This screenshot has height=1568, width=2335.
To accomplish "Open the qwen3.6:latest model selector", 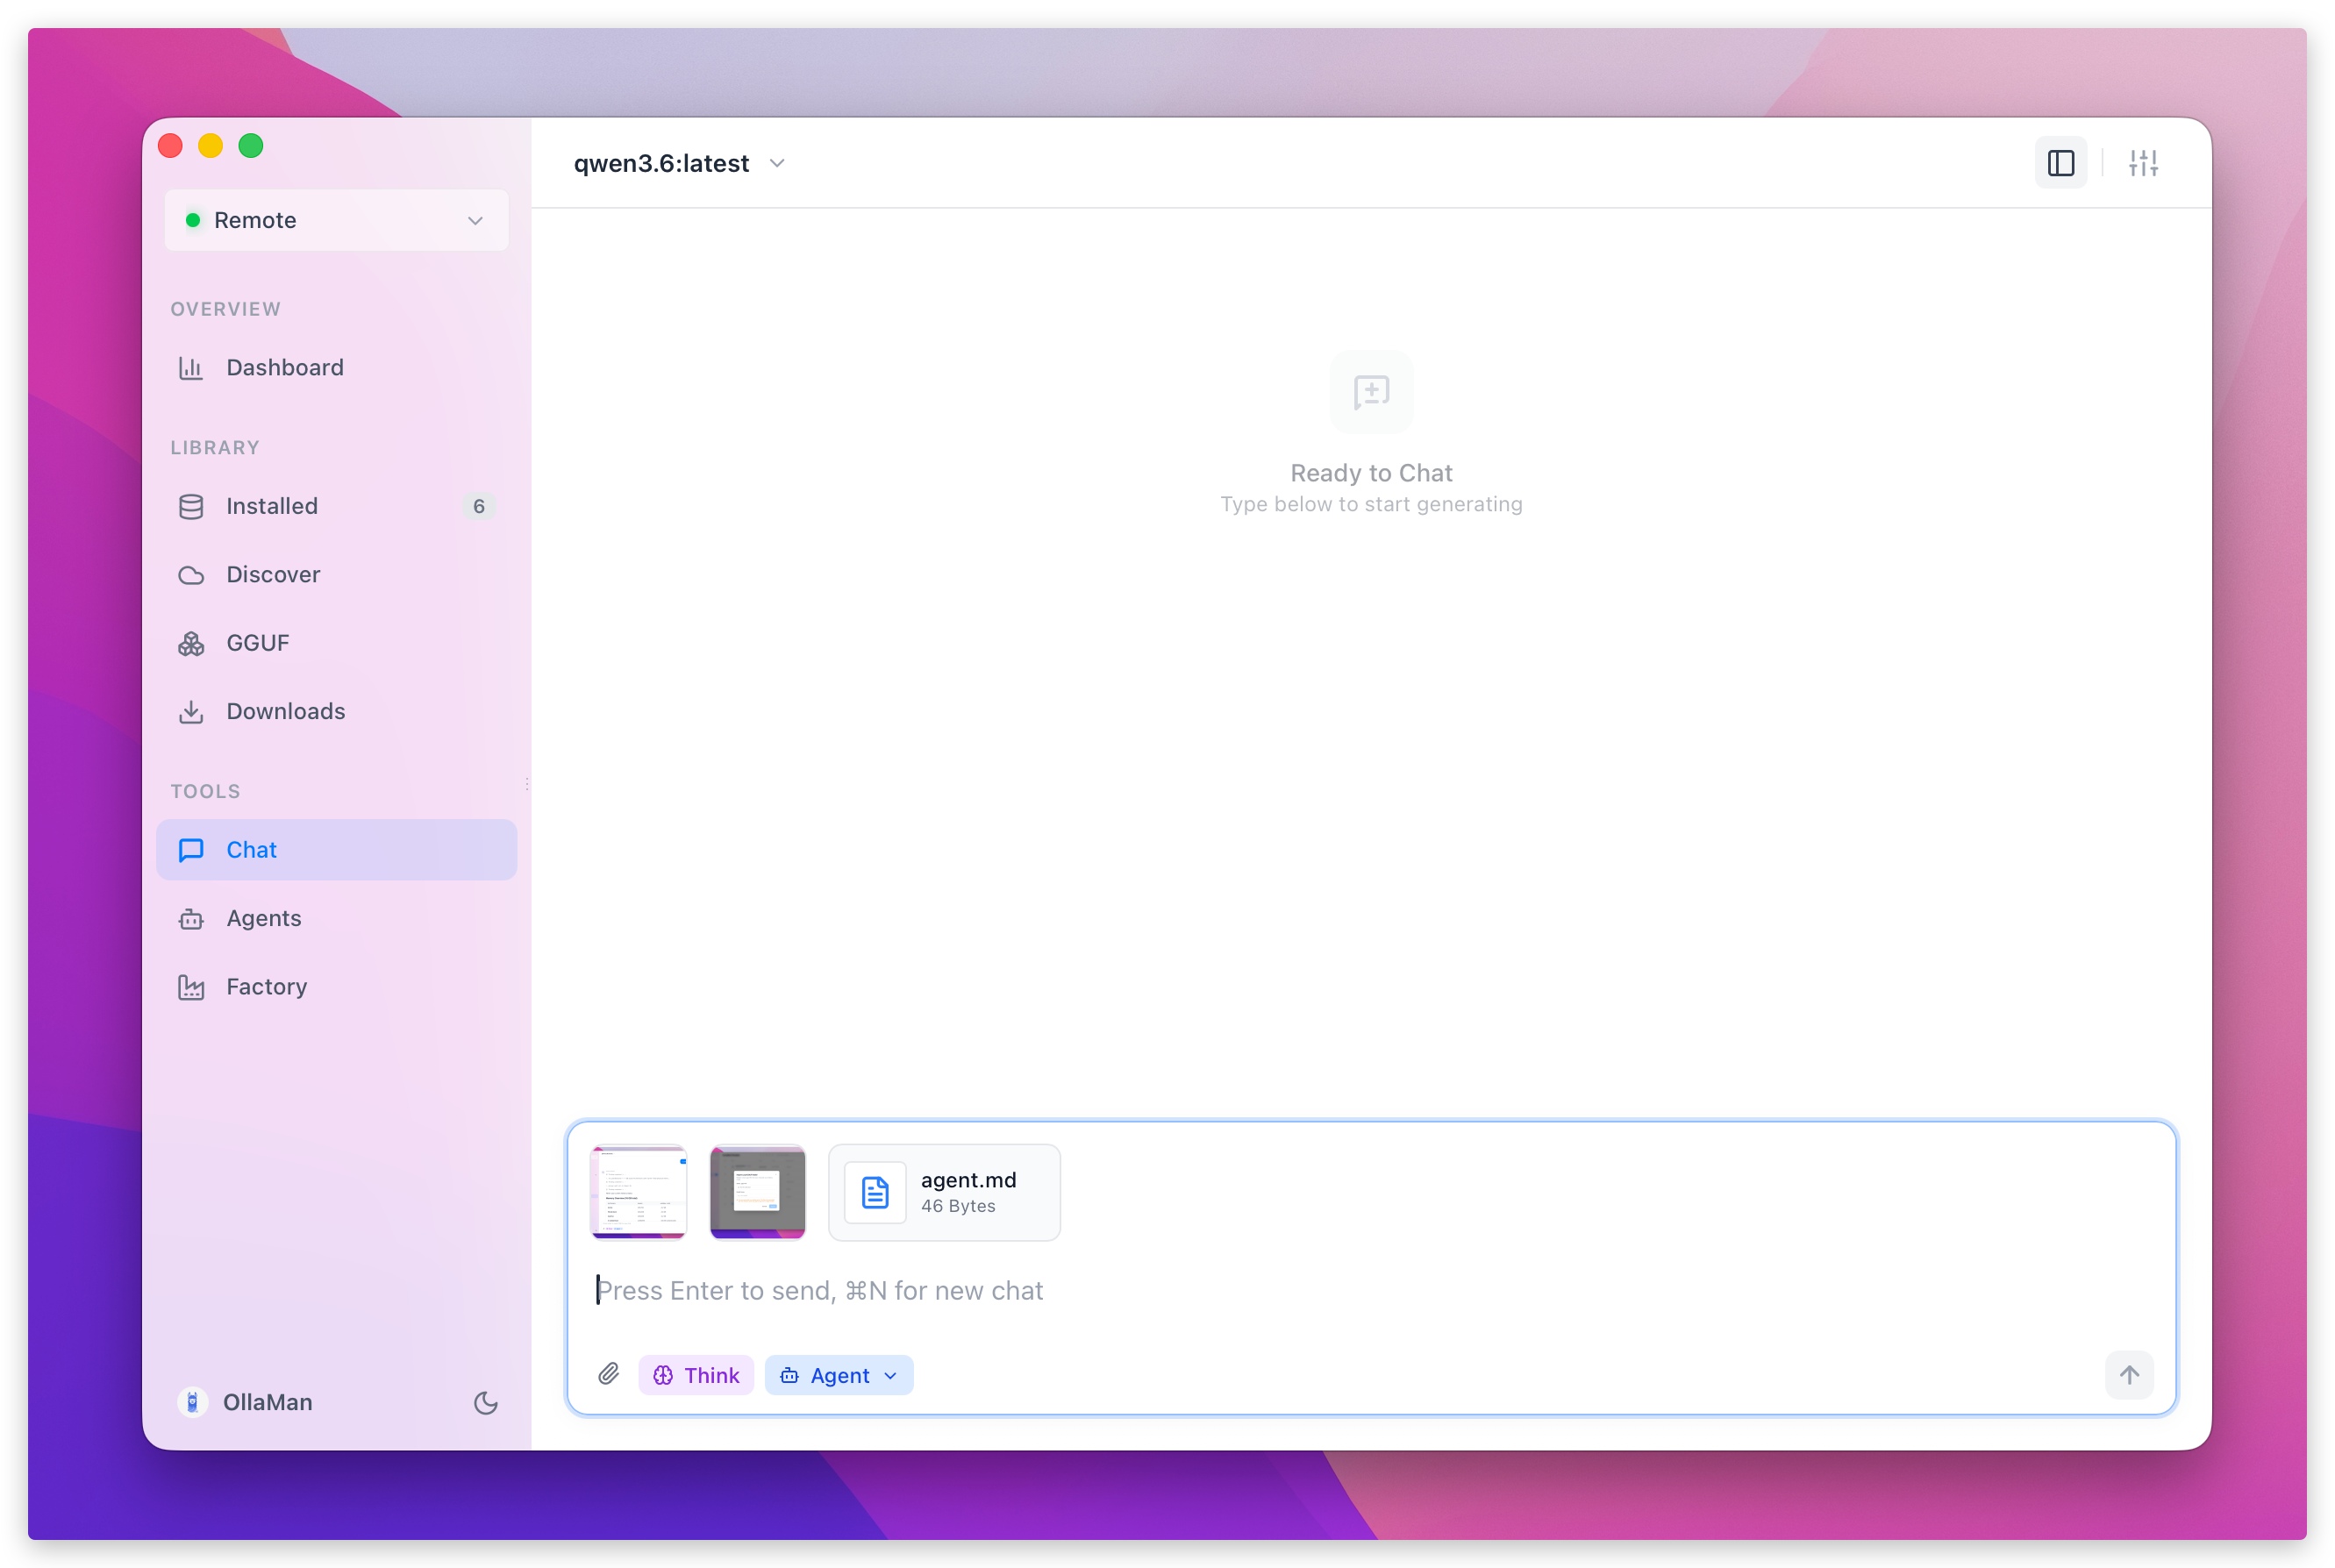I will click(680, 163).
